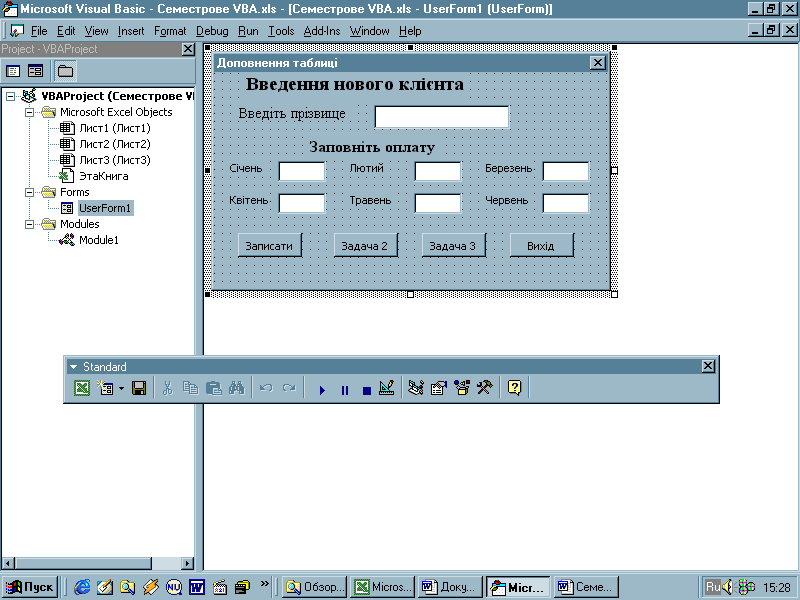
Task: Click the Задача 3 button
Action: click(453, 245)
